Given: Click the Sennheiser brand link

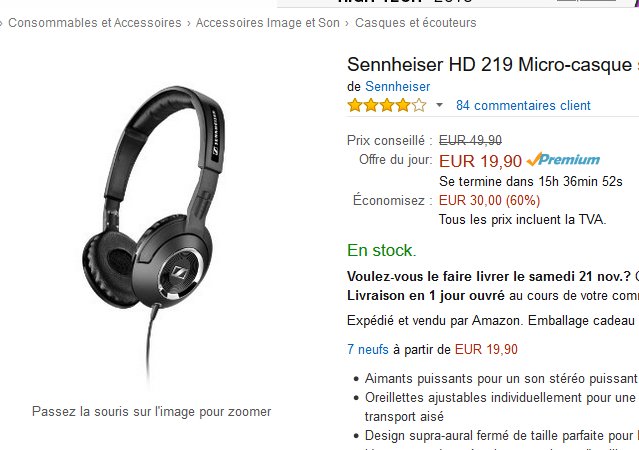Looking at the screenshot, I should pyautogui.click(x=397, y=86).
